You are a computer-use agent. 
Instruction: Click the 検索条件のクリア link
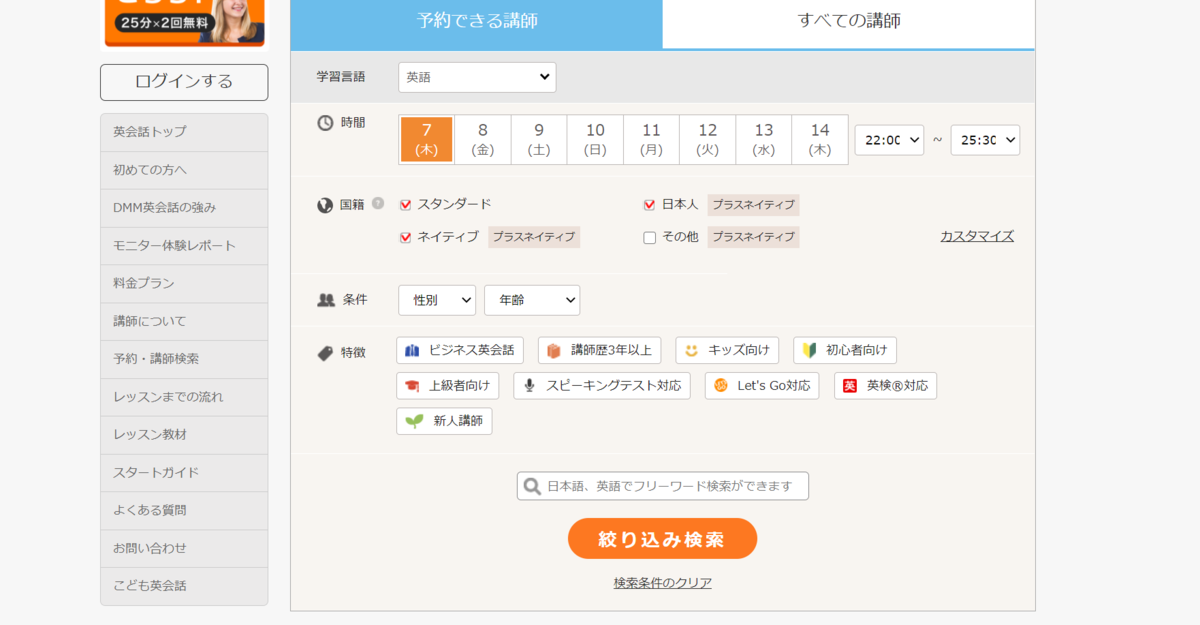coord(663,583)
